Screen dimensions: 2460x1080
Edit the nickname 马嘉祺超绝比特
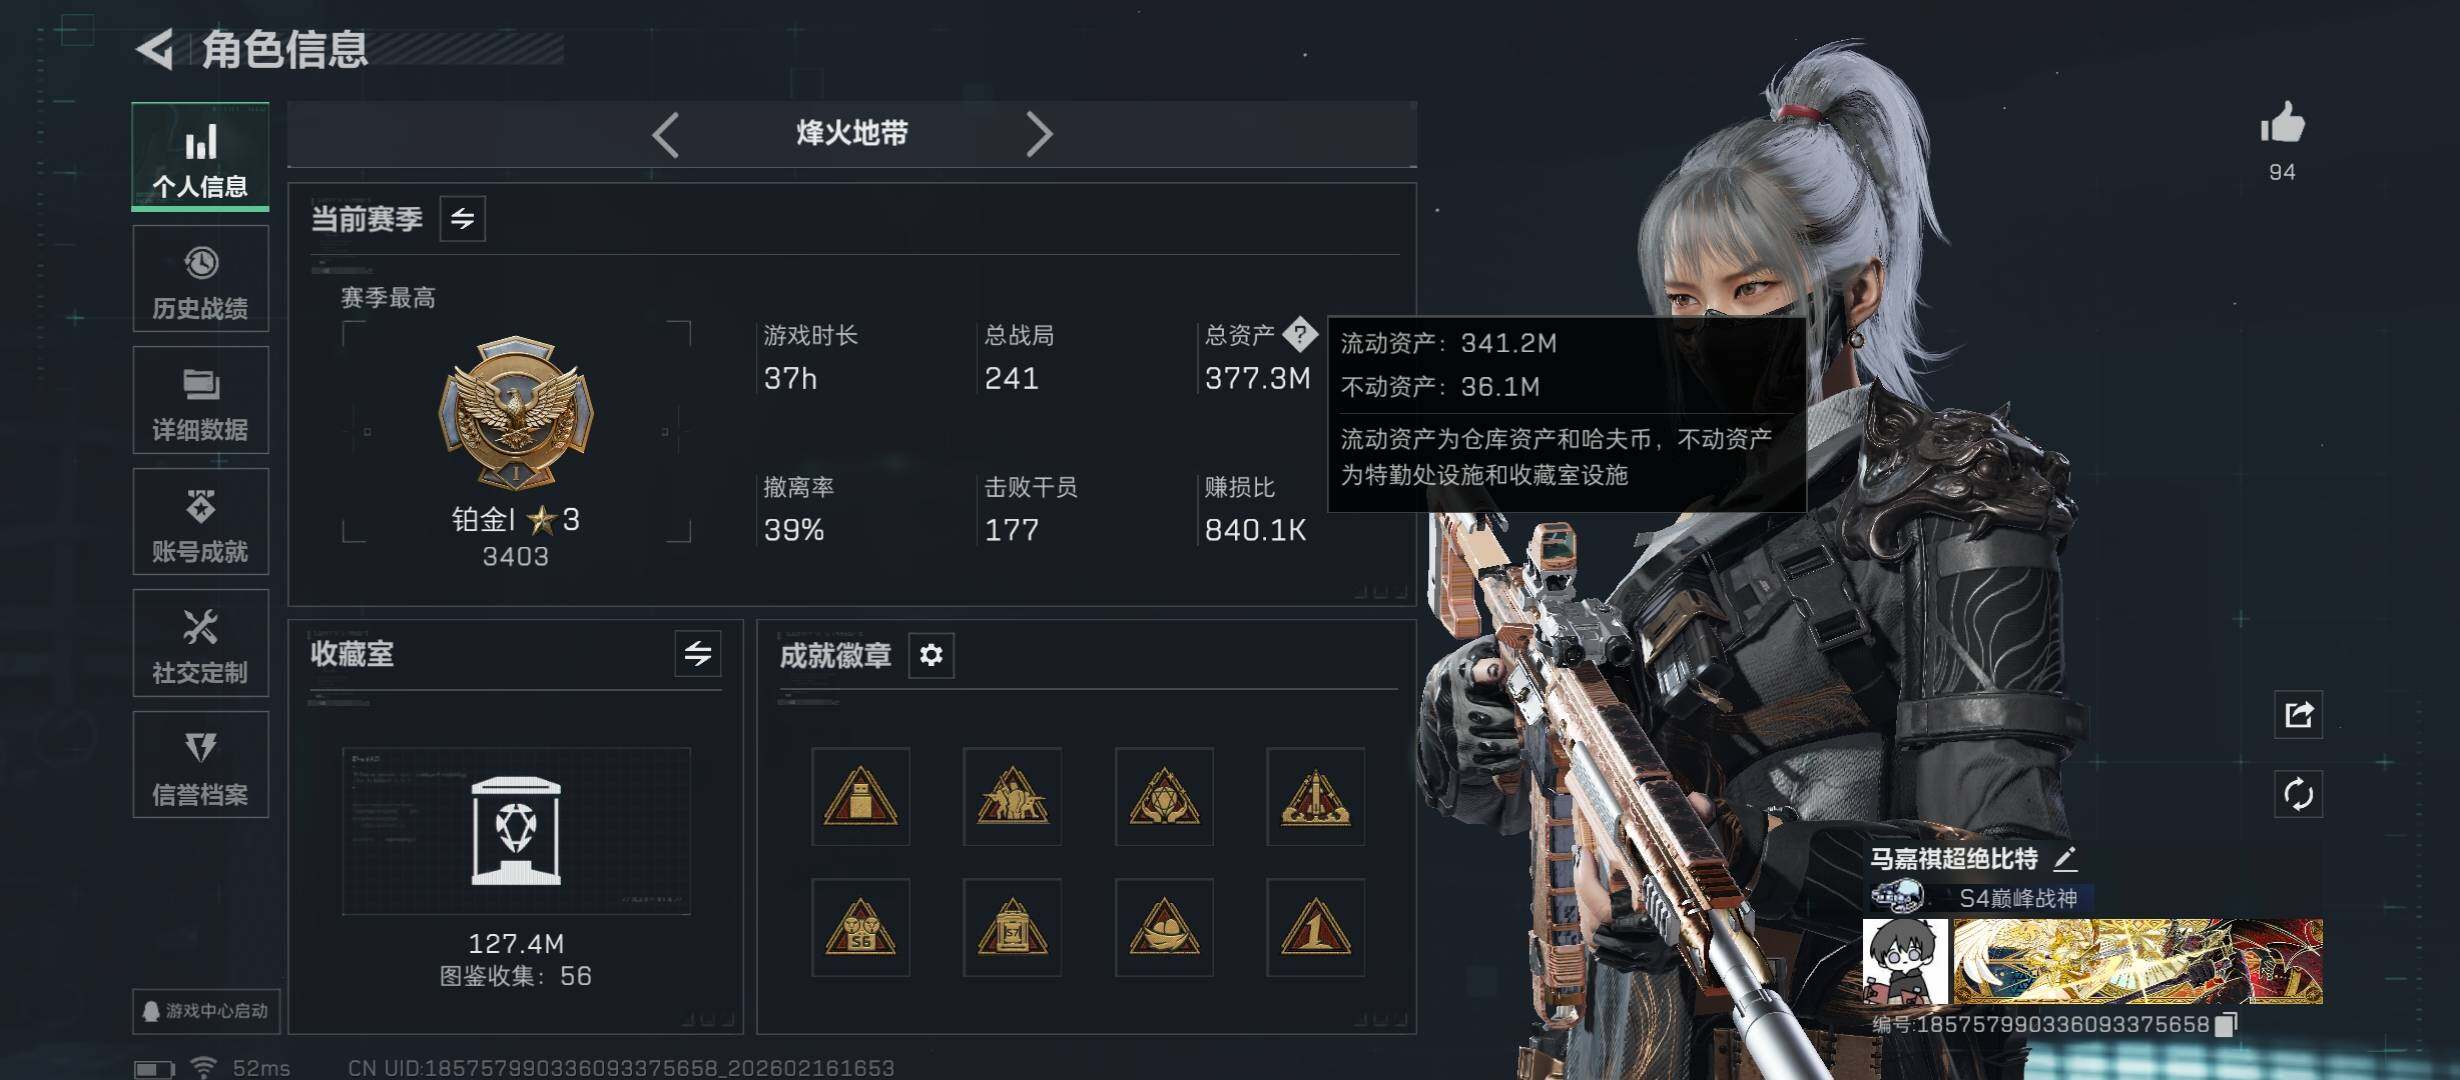click(2066, 858)
